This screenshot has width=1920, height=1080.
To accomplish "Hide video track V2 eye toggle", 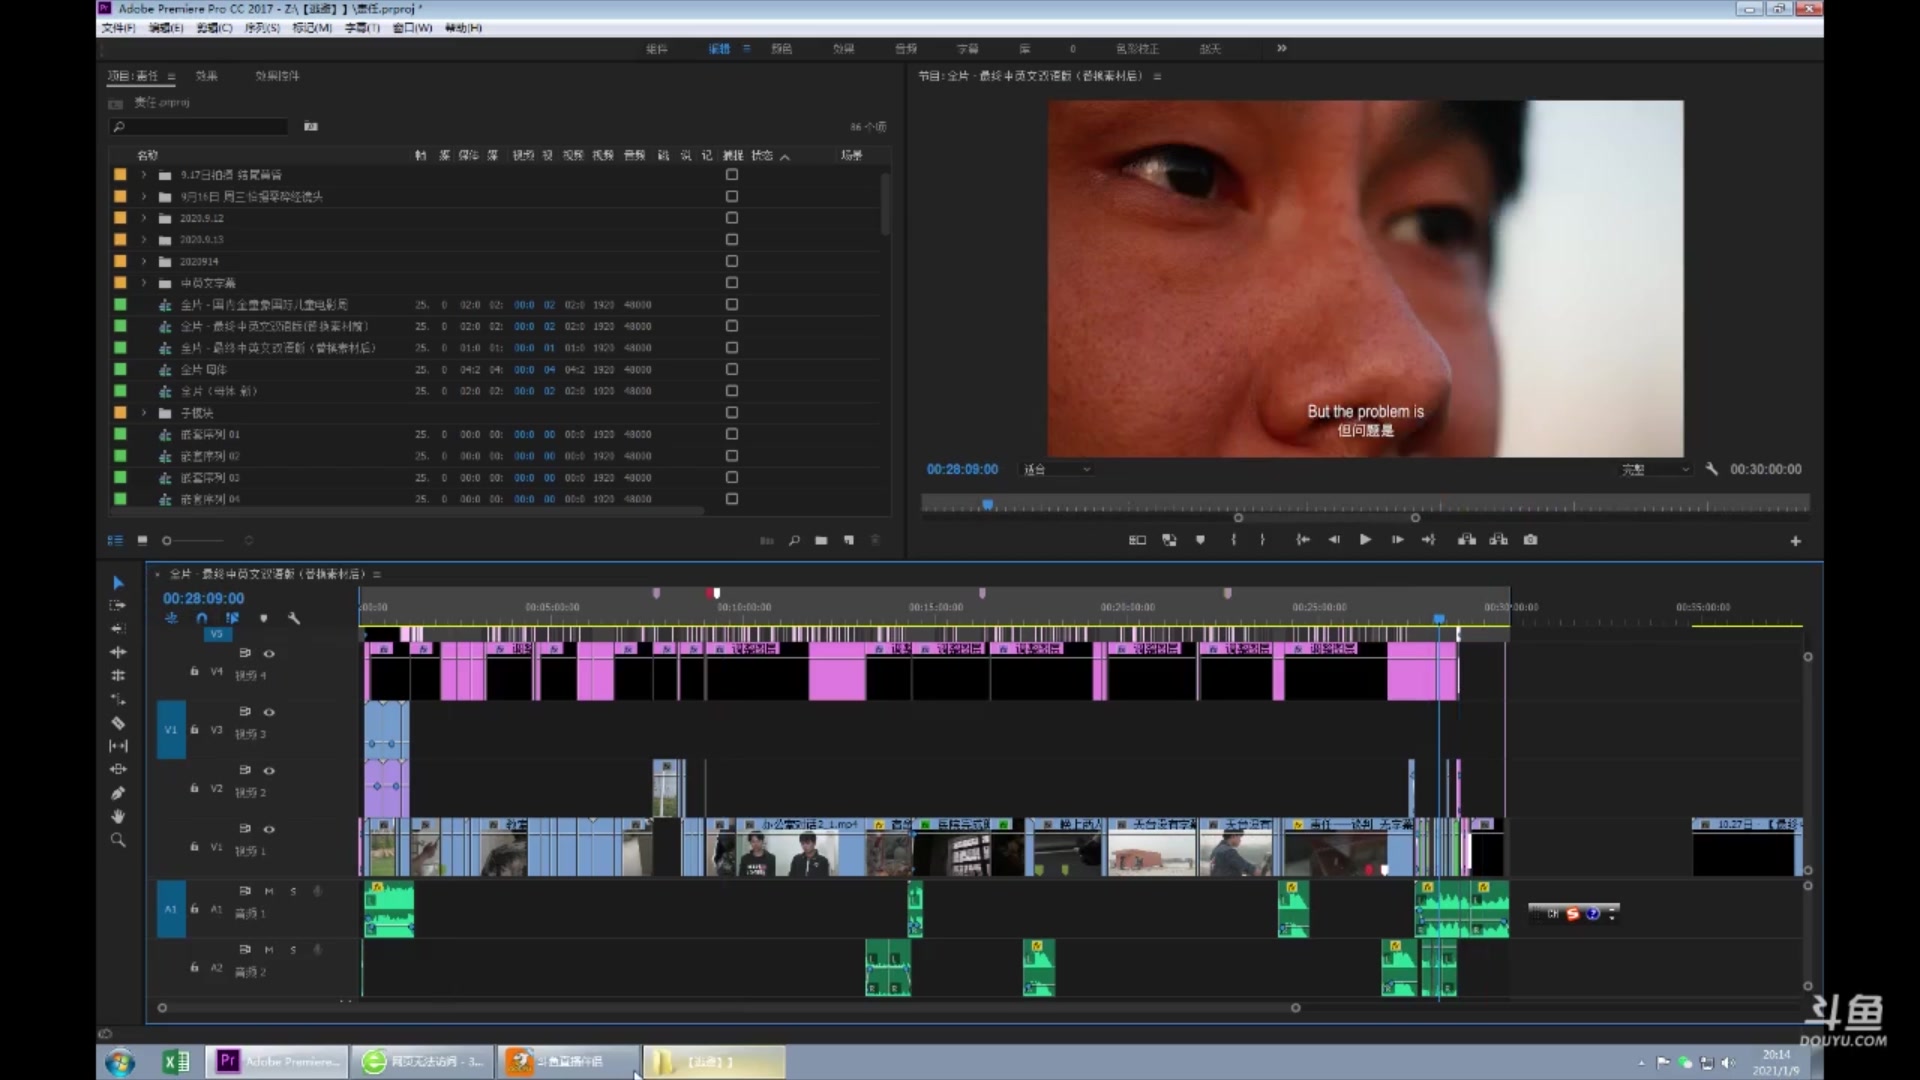I will pos(269,770).
